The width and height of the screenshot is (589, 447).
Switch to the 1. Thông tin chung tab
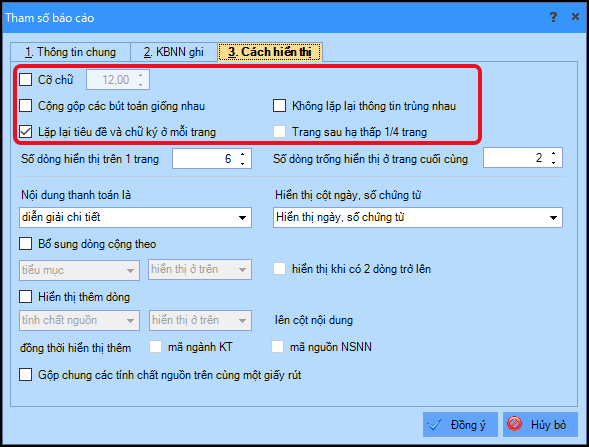71,52
